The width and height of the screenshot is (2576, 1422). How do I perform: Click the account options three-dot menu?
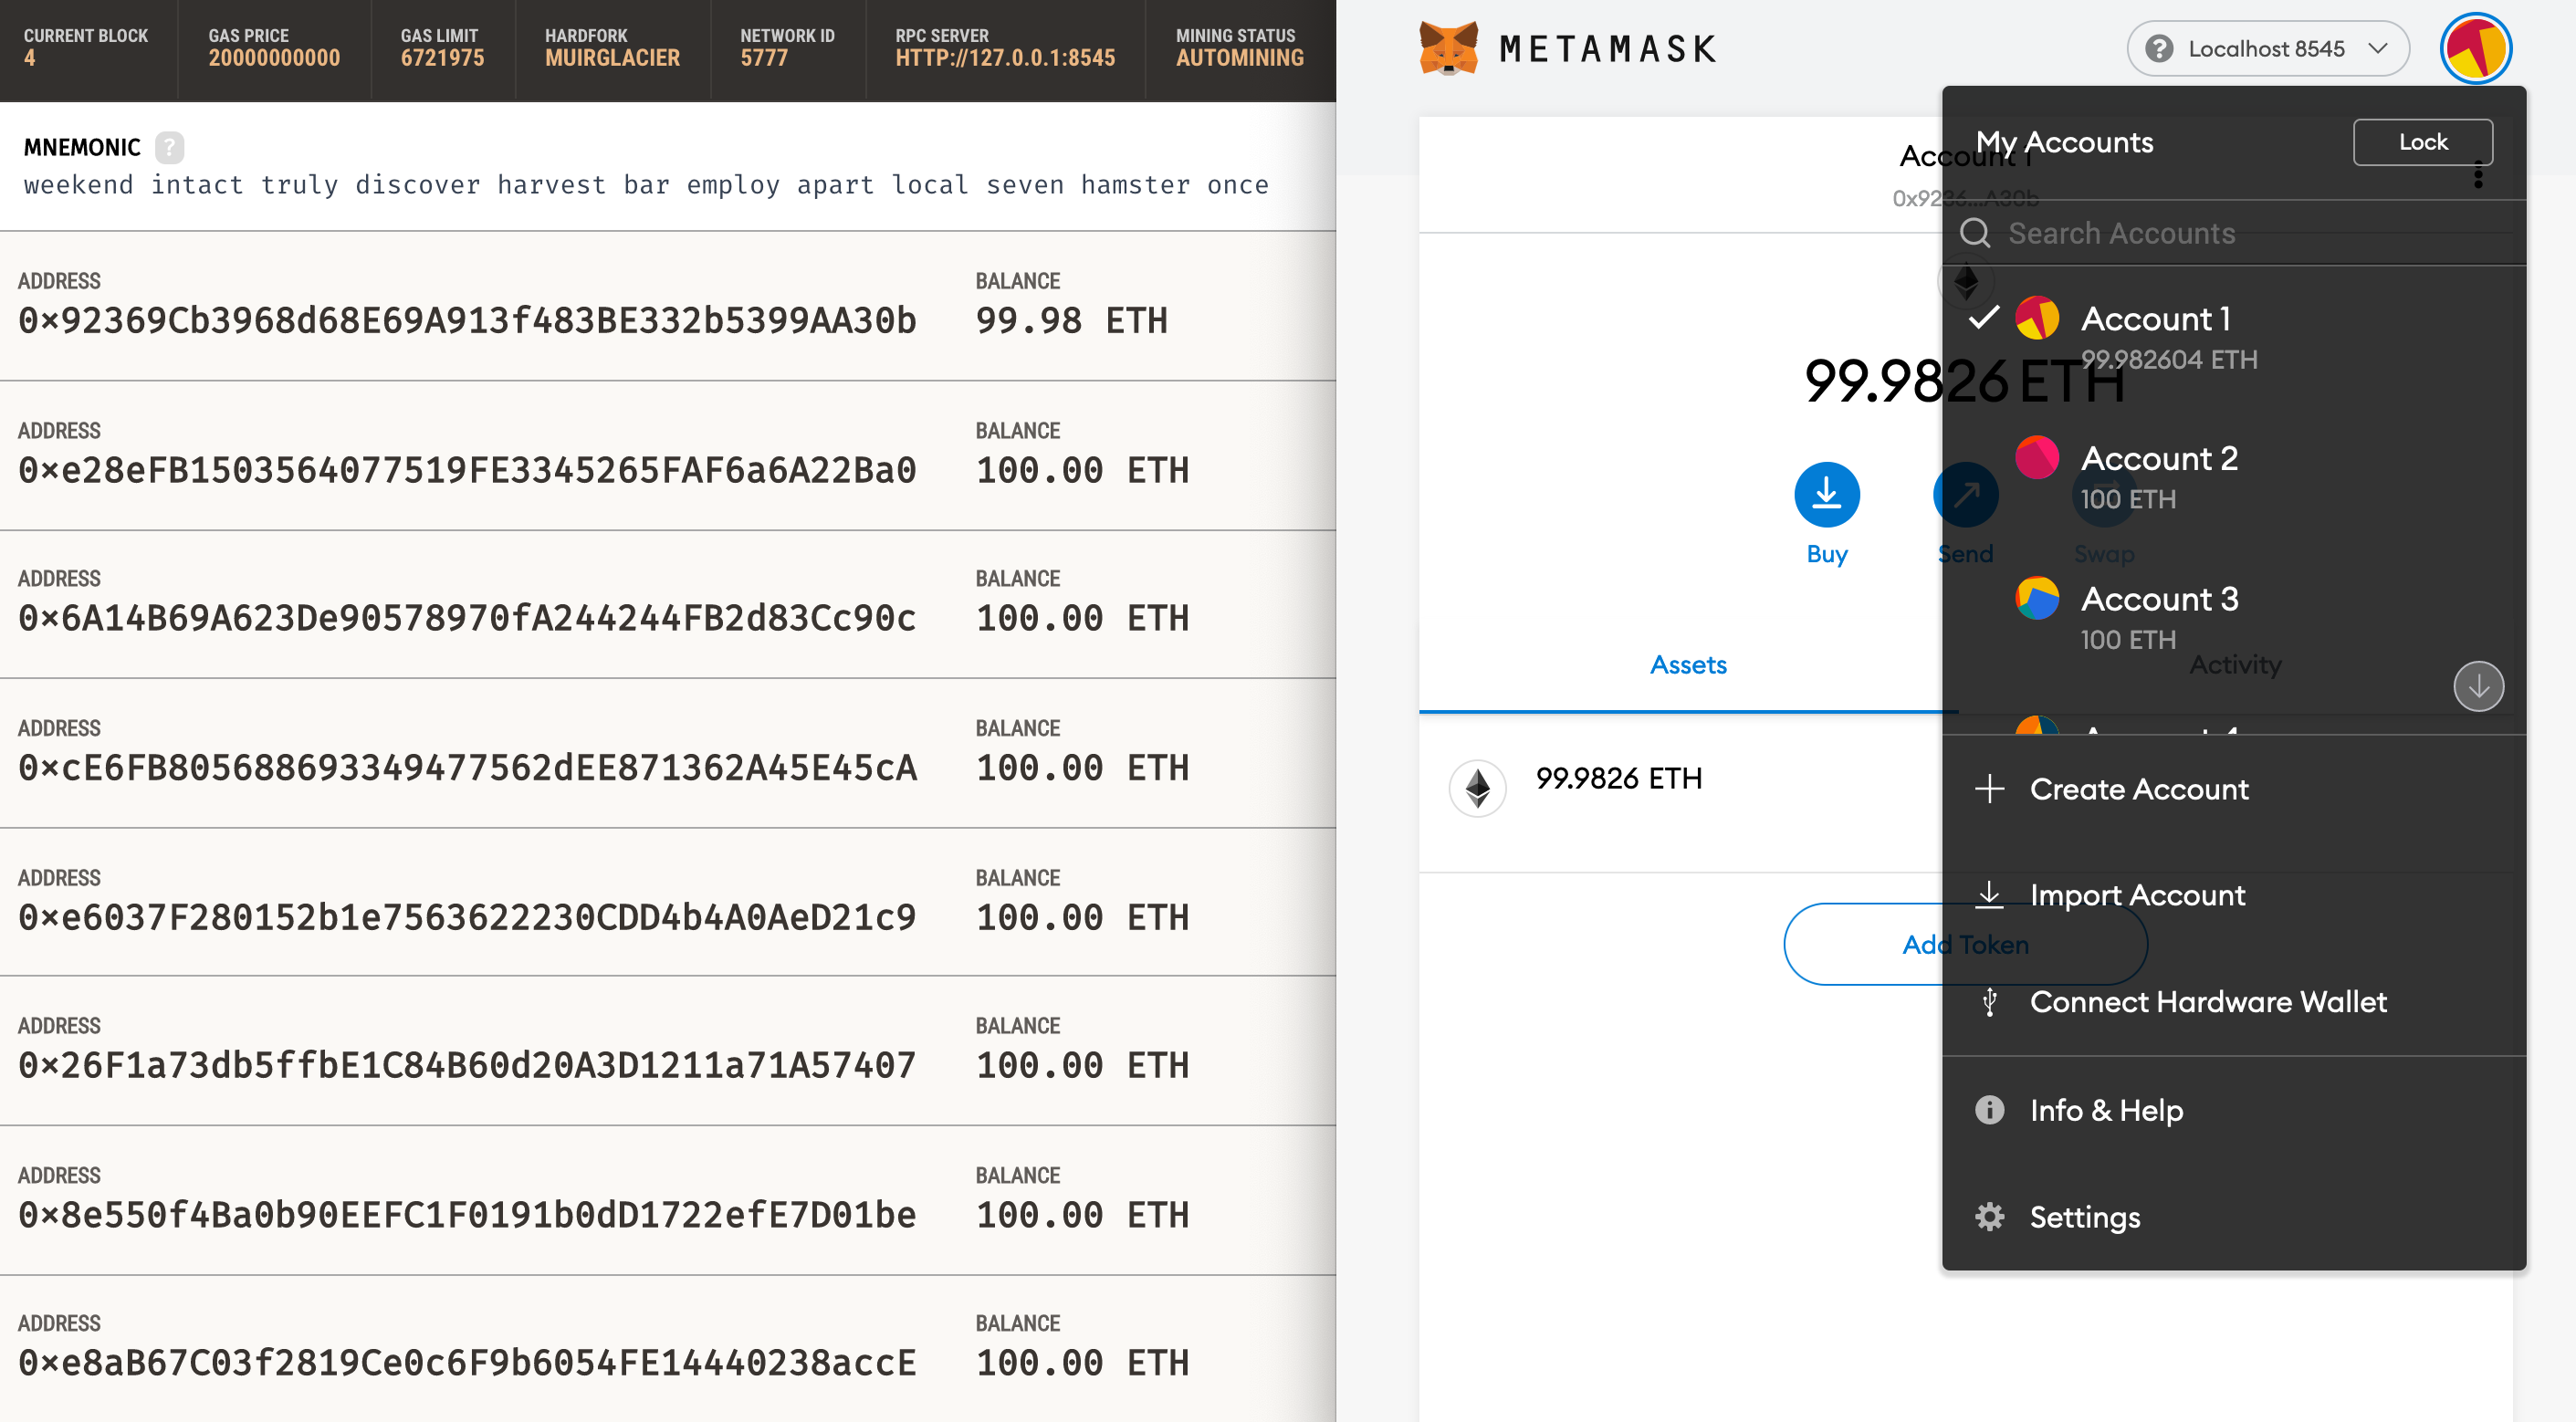[x=2478, y=175]
